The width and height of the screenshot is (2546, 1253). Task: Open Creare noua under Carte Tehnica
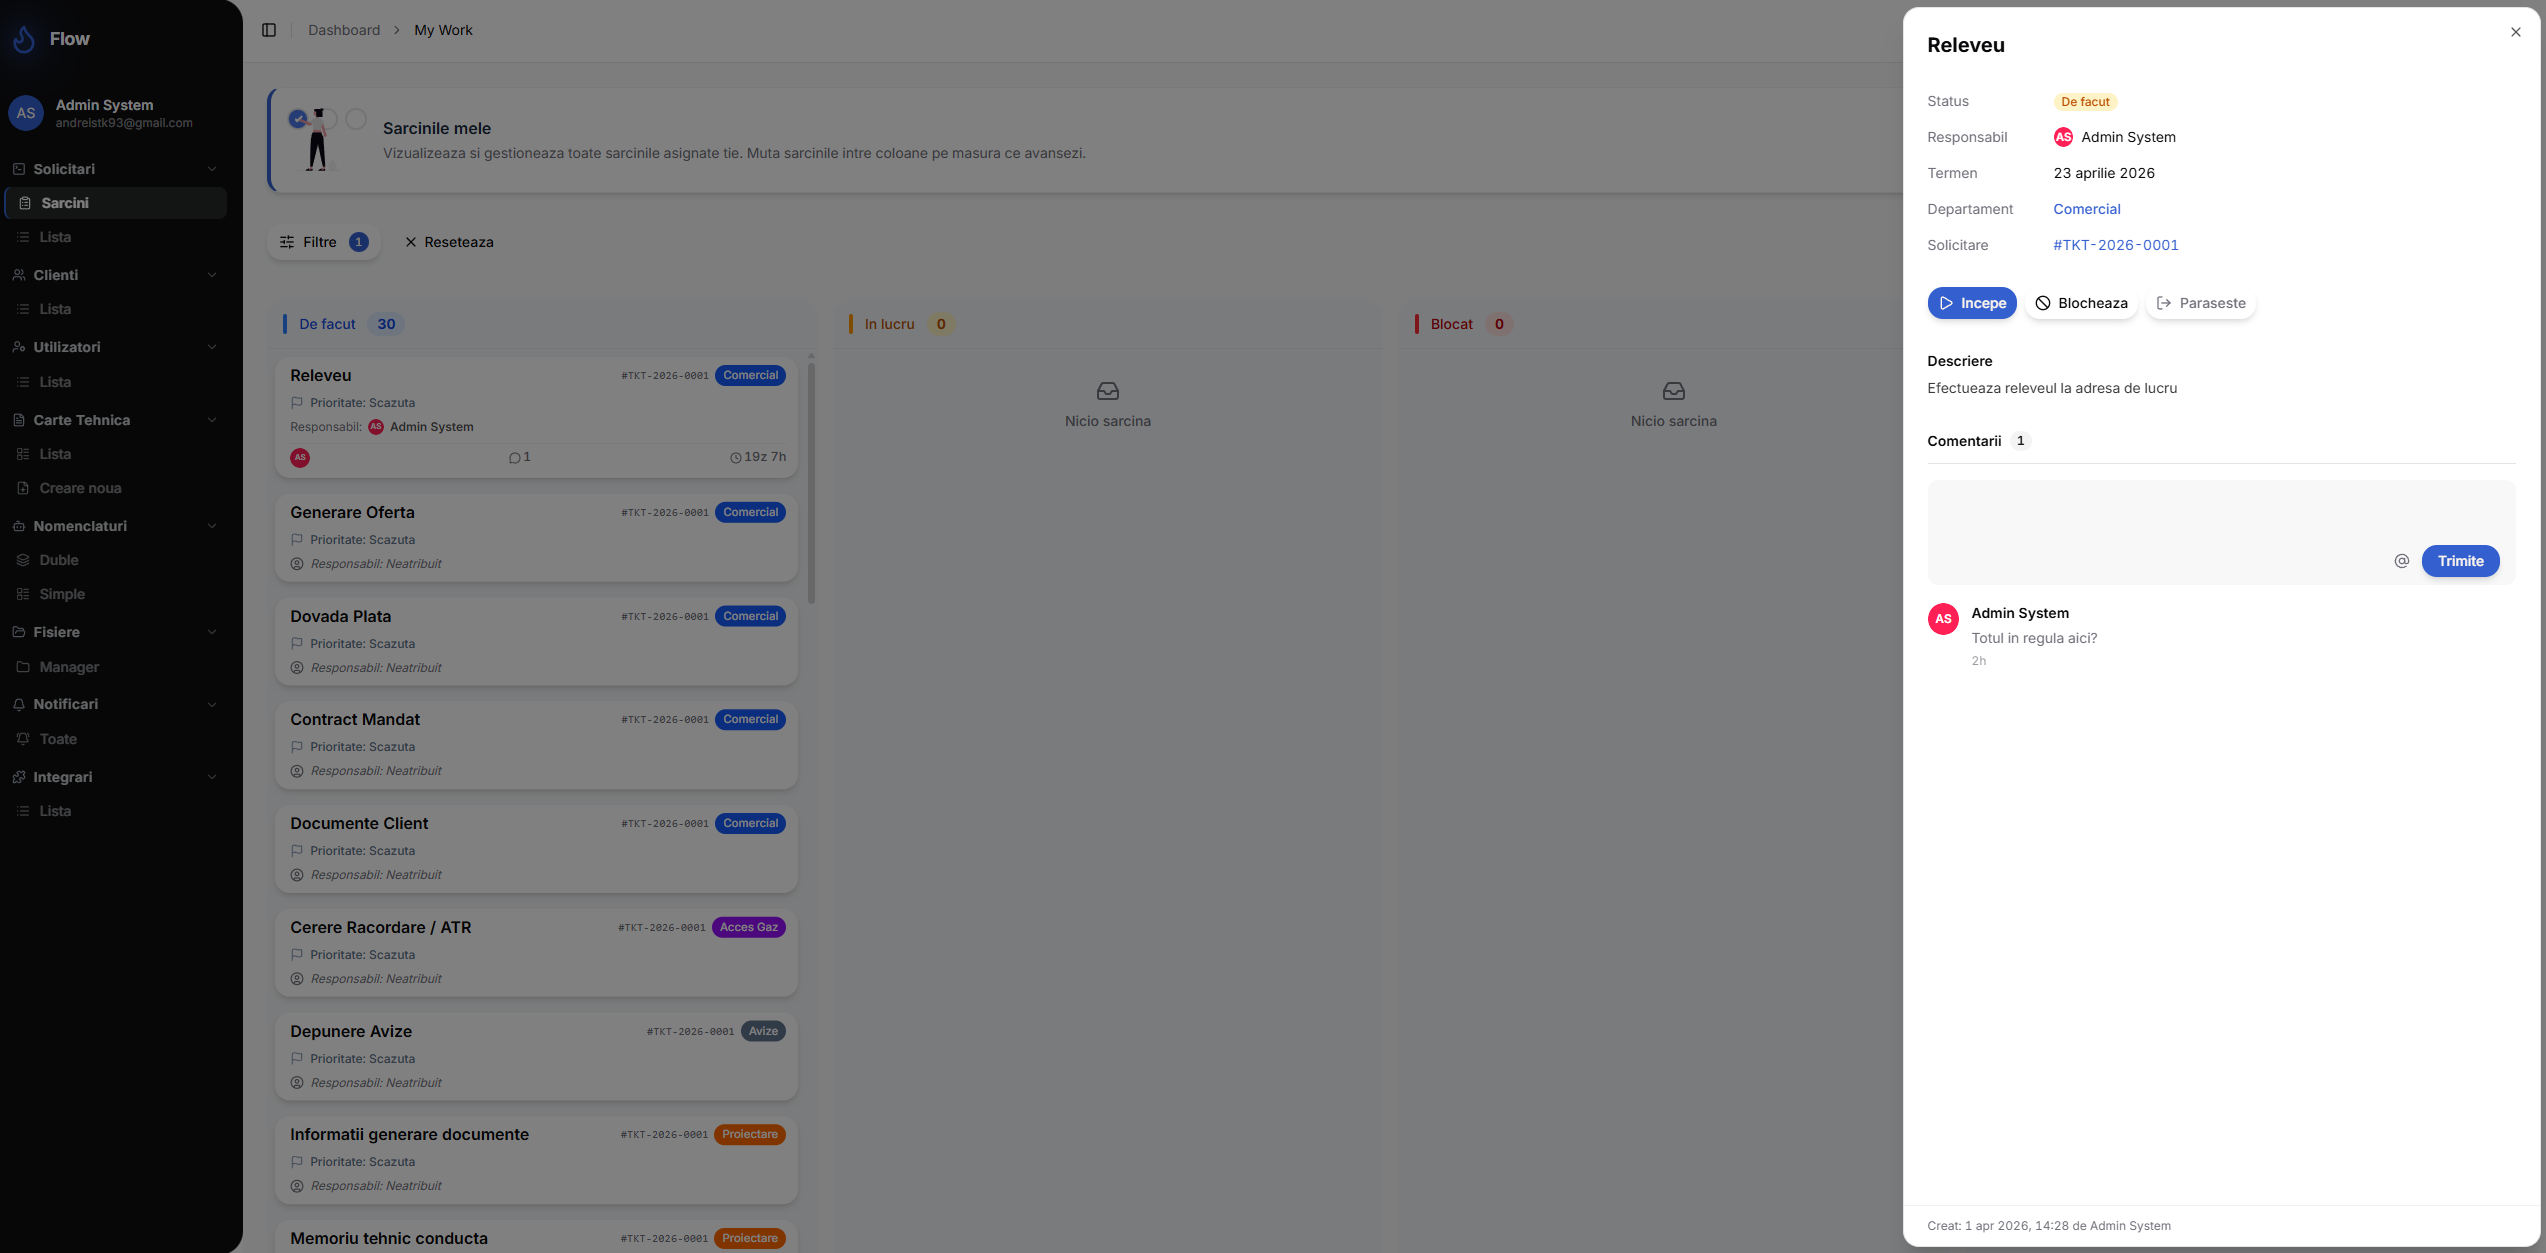pyautogui.click(x=80, y=488)
